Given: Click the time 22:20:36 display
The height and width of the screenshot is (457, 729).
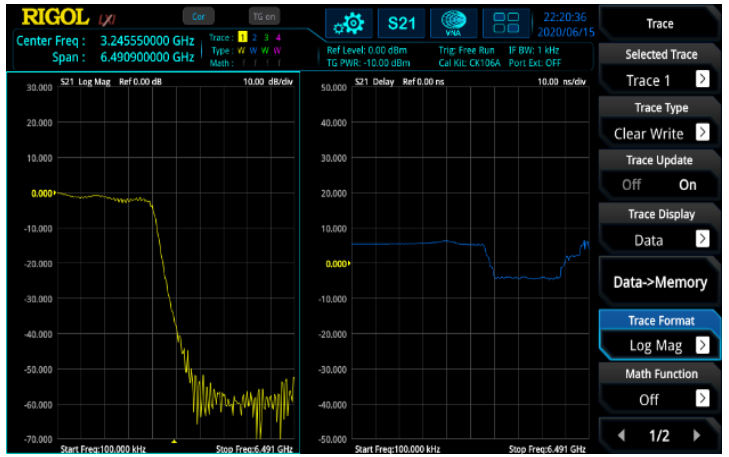Looking at the screenshot, I should tap(565, 17).
